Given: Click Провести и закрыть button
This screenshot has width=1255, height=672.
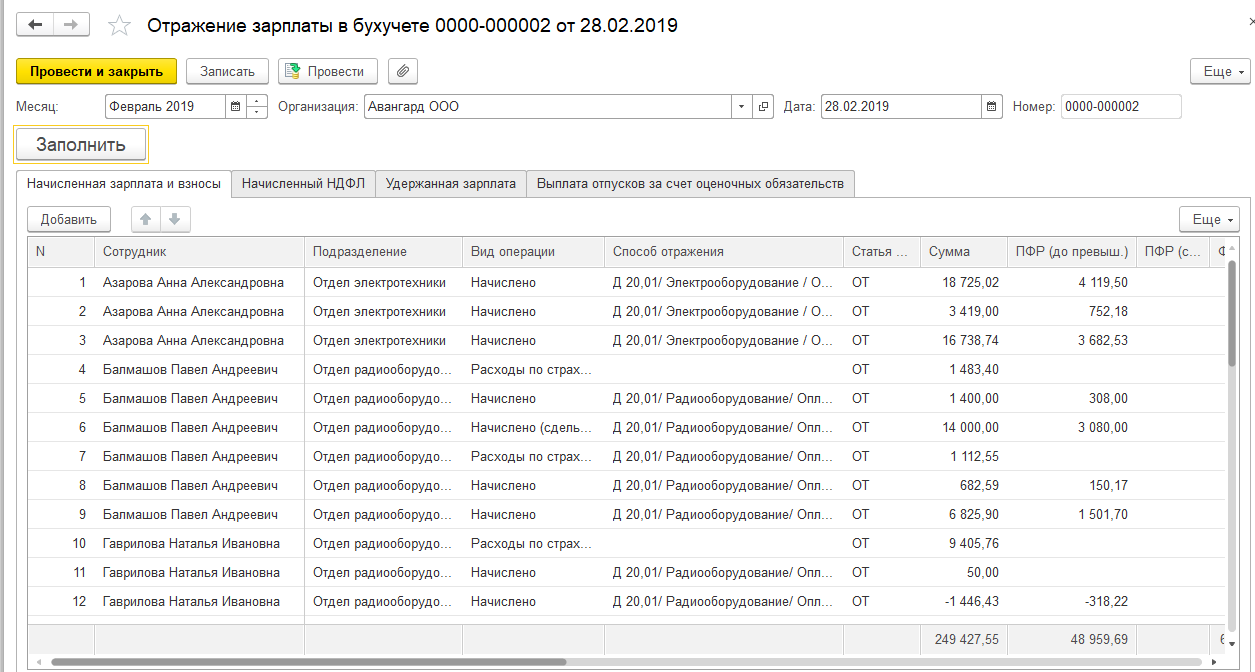Looking at the screenshot, I should coord(96,71).
